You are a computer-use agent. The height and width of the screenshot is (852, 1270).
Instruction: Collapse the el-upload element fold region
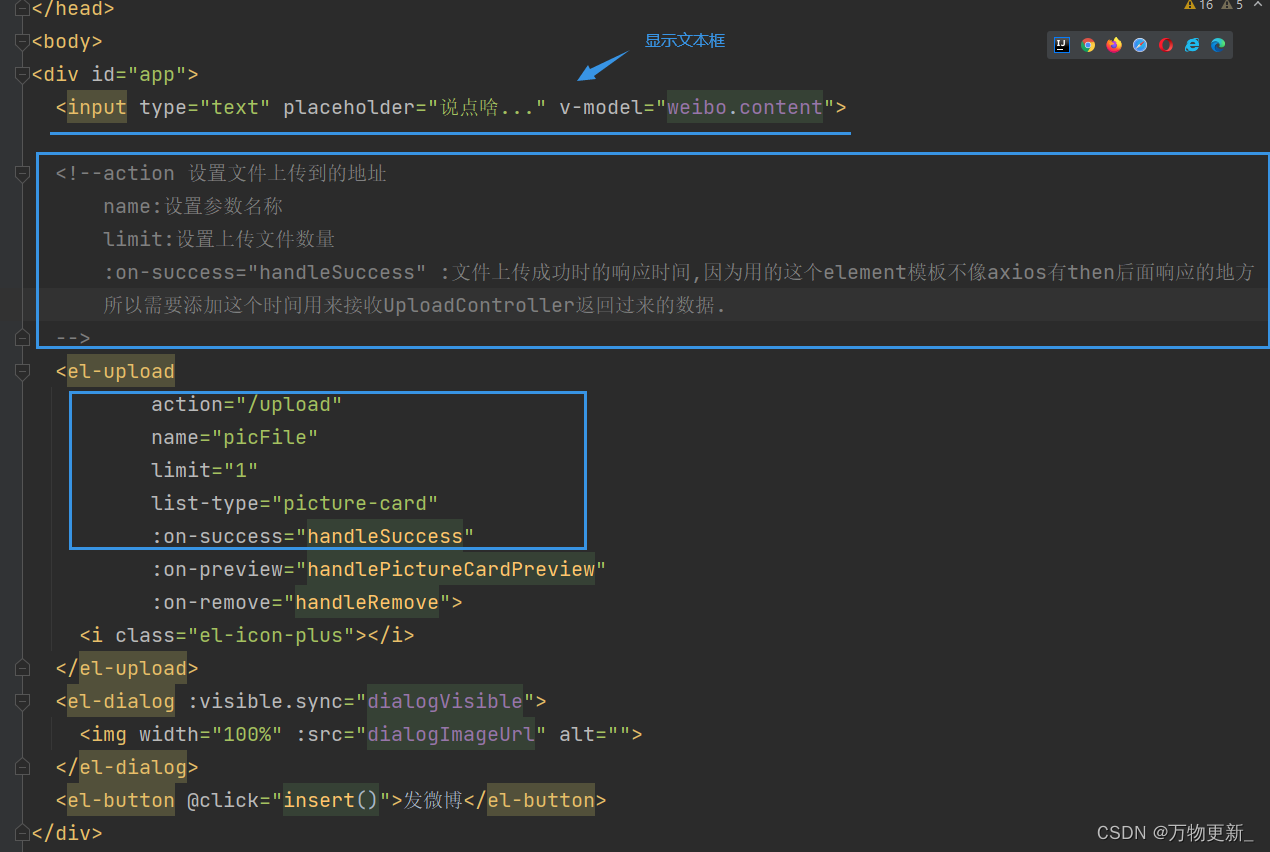point(21,372)
